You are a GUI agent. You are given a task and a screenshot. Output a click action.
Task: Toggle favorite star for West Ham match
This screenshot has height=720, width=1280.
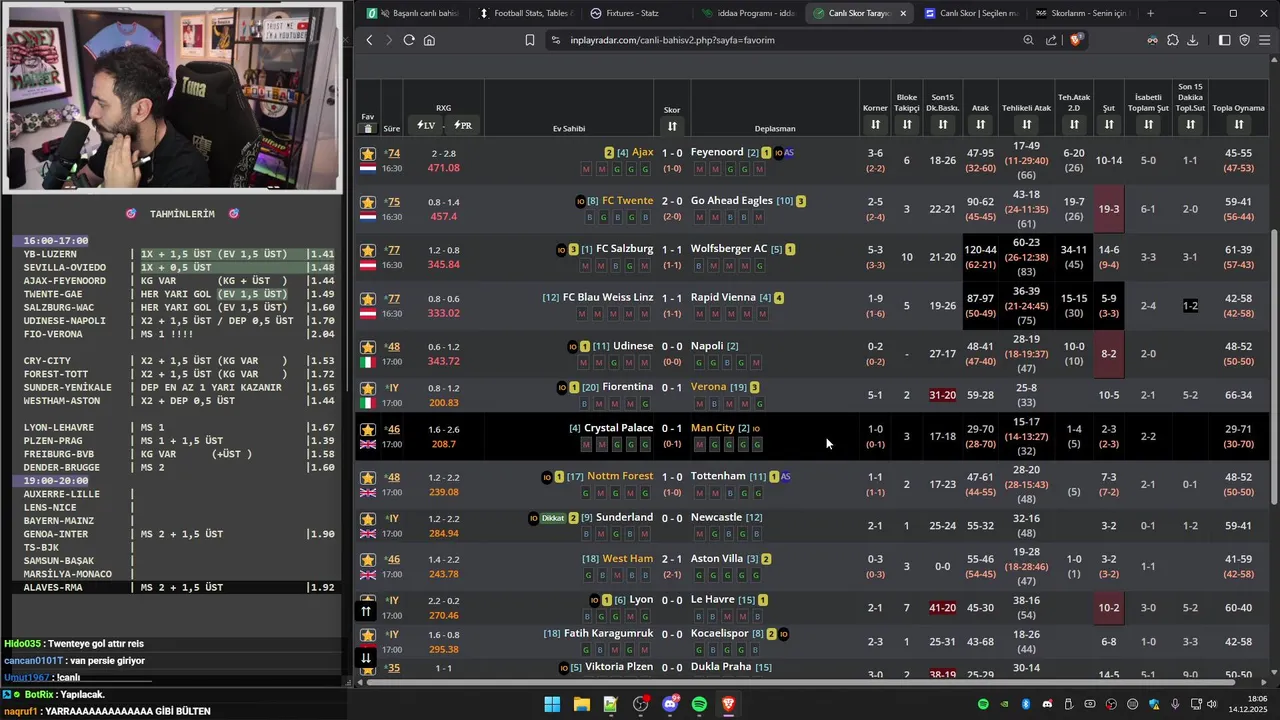pyautogui.click(x=368, y=560)
